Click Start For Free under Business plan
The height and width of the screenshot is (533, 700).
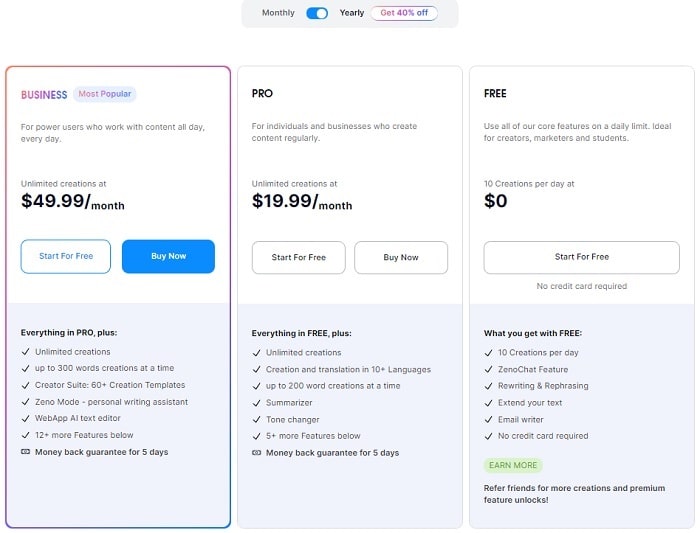coord(66,256)
